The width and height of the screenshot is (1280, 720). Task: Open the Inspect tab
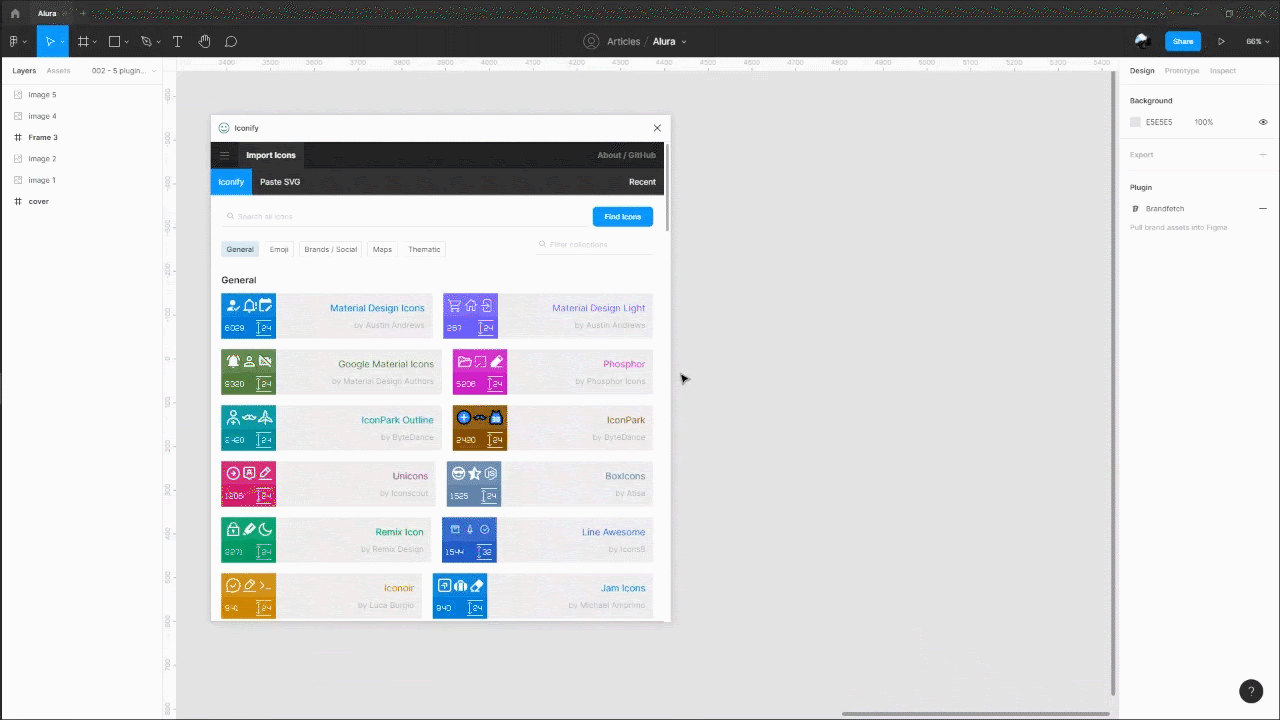tap(1223, 71)
